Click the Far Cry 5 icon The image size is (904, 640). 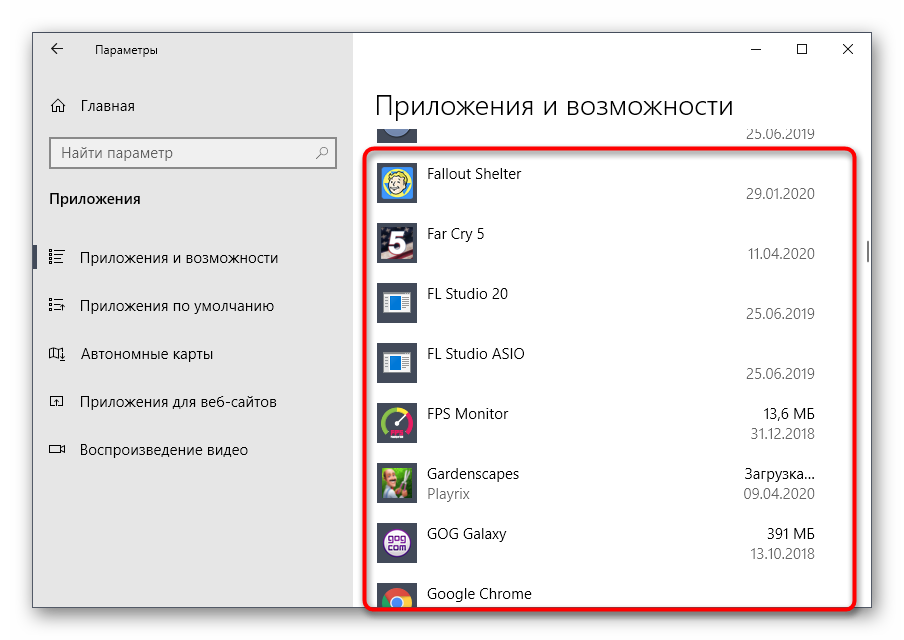pos(396,244)
